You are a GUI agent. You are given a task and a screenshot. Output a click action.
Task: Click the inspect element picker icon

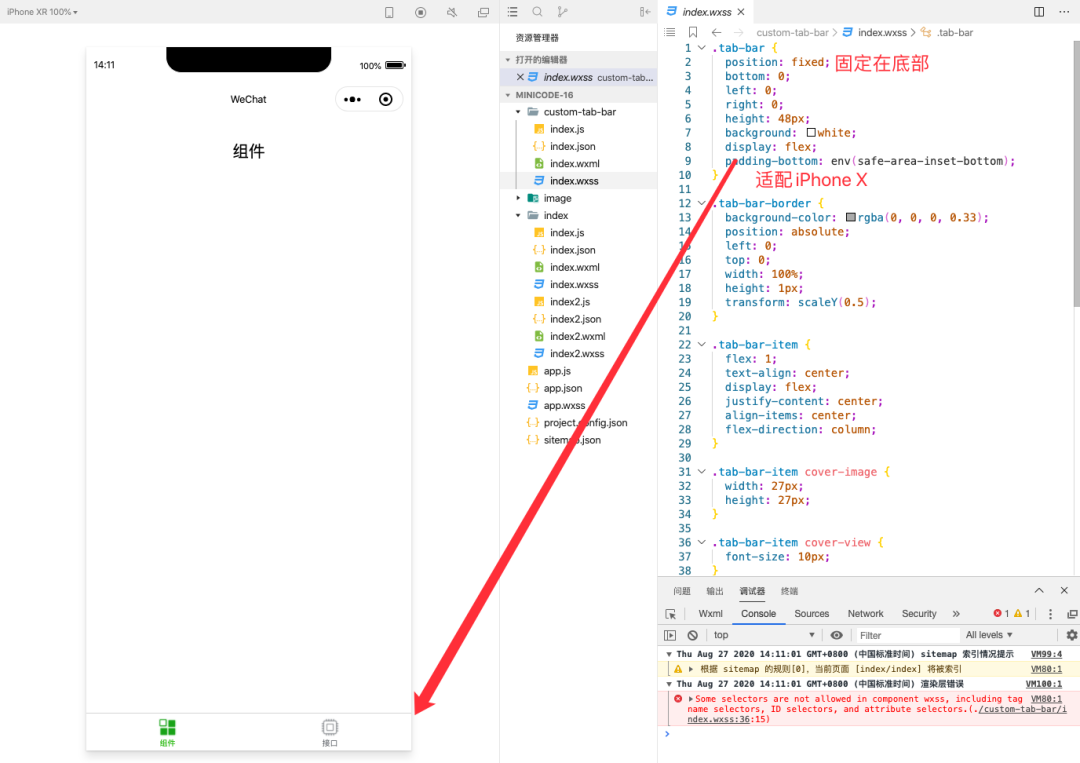(x=670, y=614)
